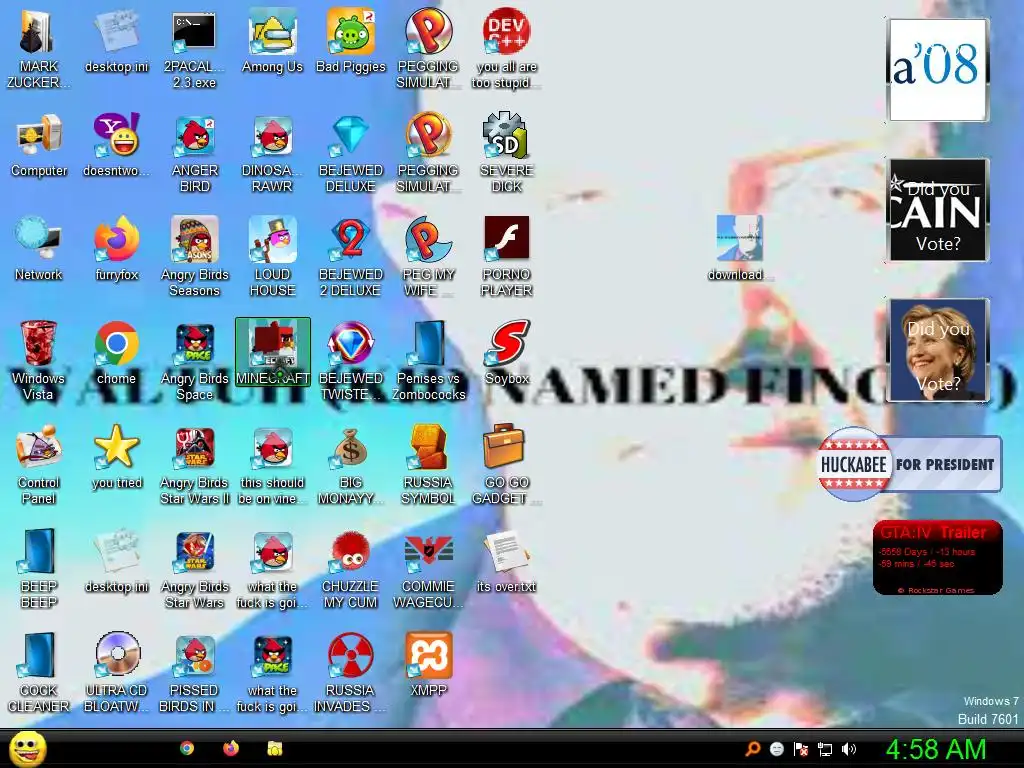Select the BIG MONAYY money bag icon

tap(351, 464)
